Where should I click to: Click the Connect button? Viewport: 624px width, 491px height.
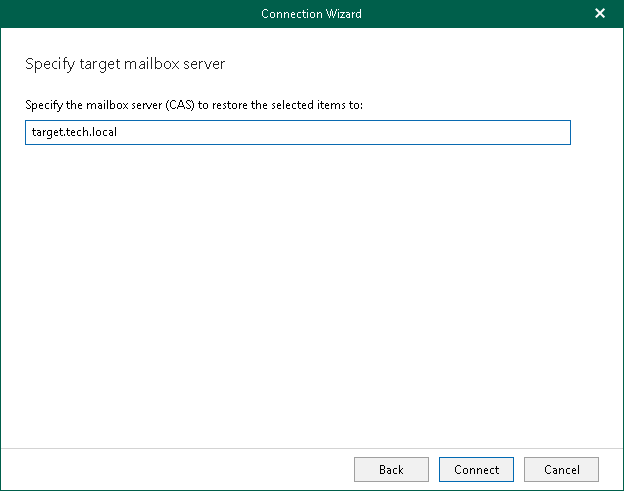click(x=476, y=469)
